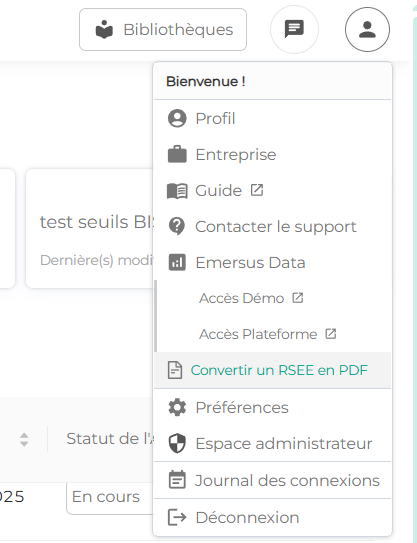The width and height of the screenshot is (417, 543).
Task: Click the Profil person icon
Action: (177, 118)
